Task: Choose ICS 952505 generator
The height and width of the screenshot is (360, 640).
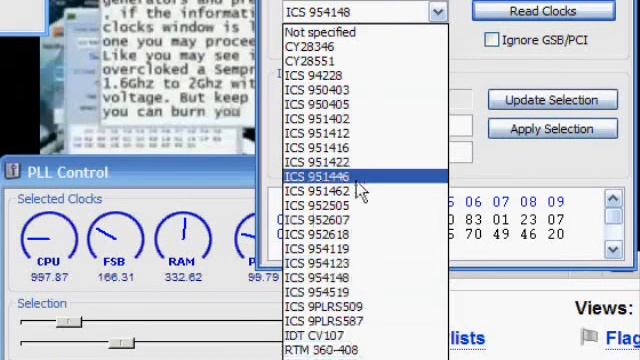Action: point(365,206)
